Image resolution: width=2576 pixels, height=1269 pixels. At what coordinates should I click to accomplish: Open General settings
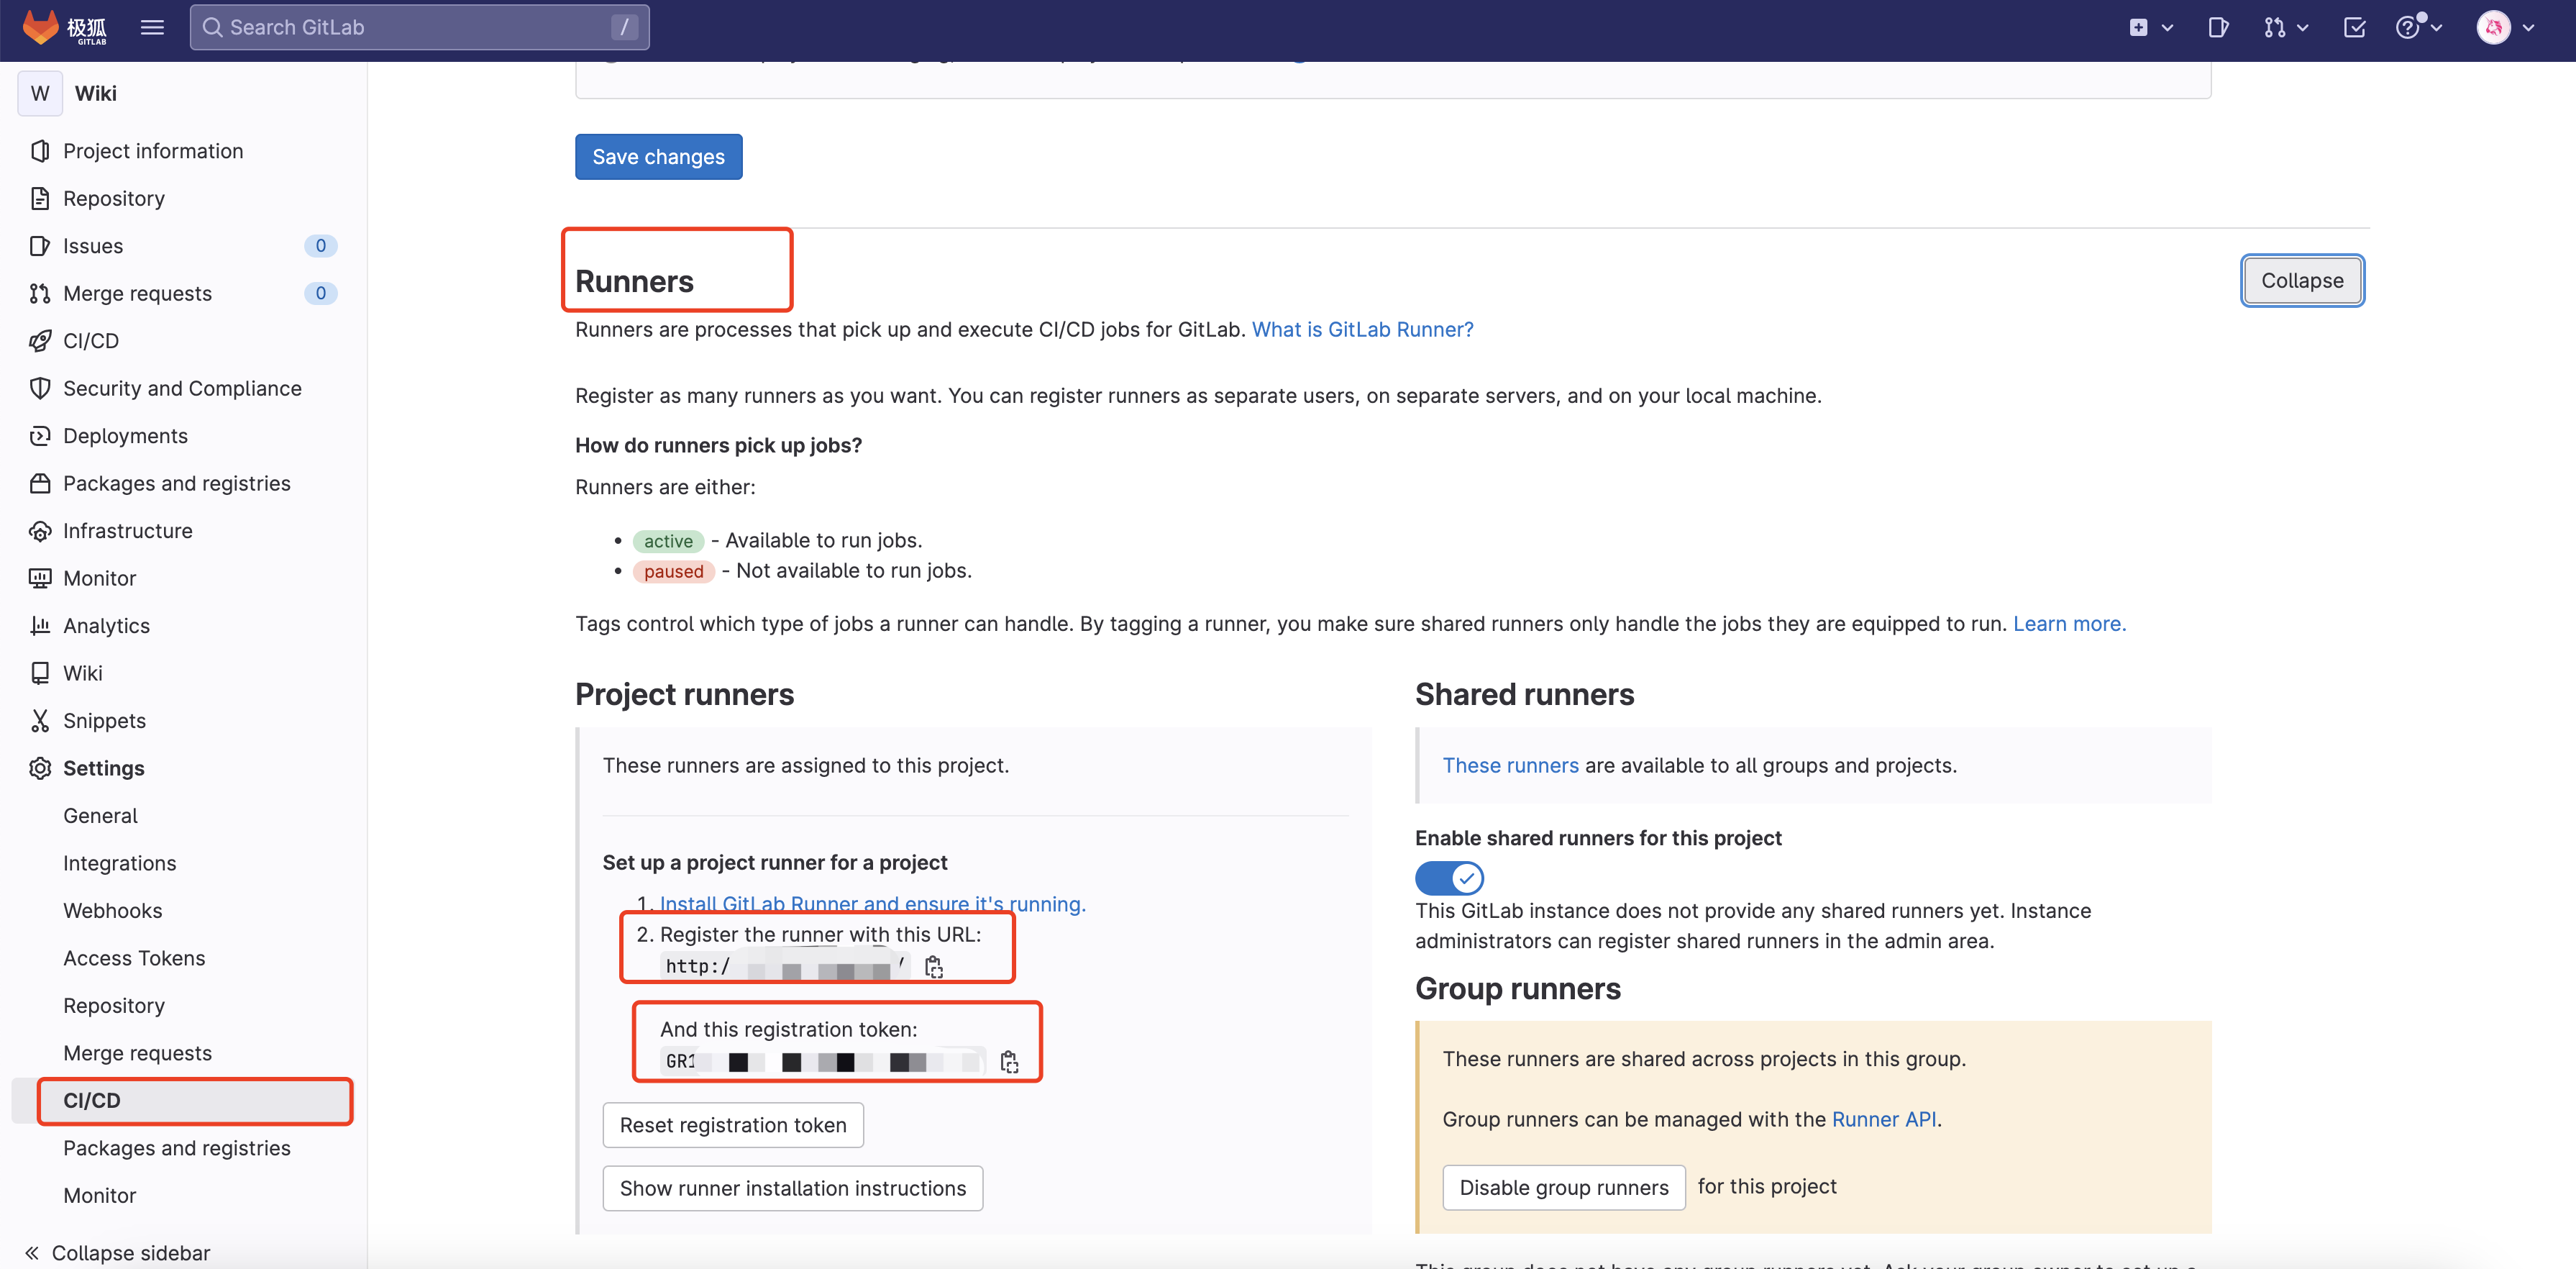pyautogui.click(x=100, y=816)
